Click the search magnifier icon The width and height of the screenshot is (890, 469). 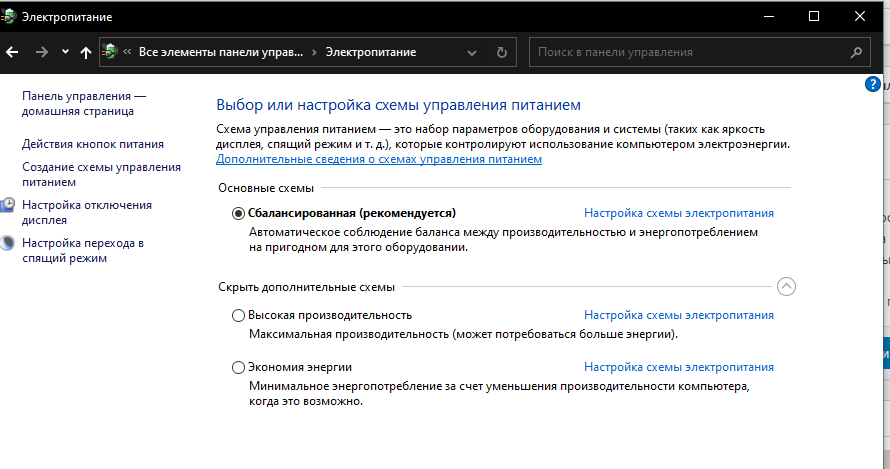pos(856,52)
